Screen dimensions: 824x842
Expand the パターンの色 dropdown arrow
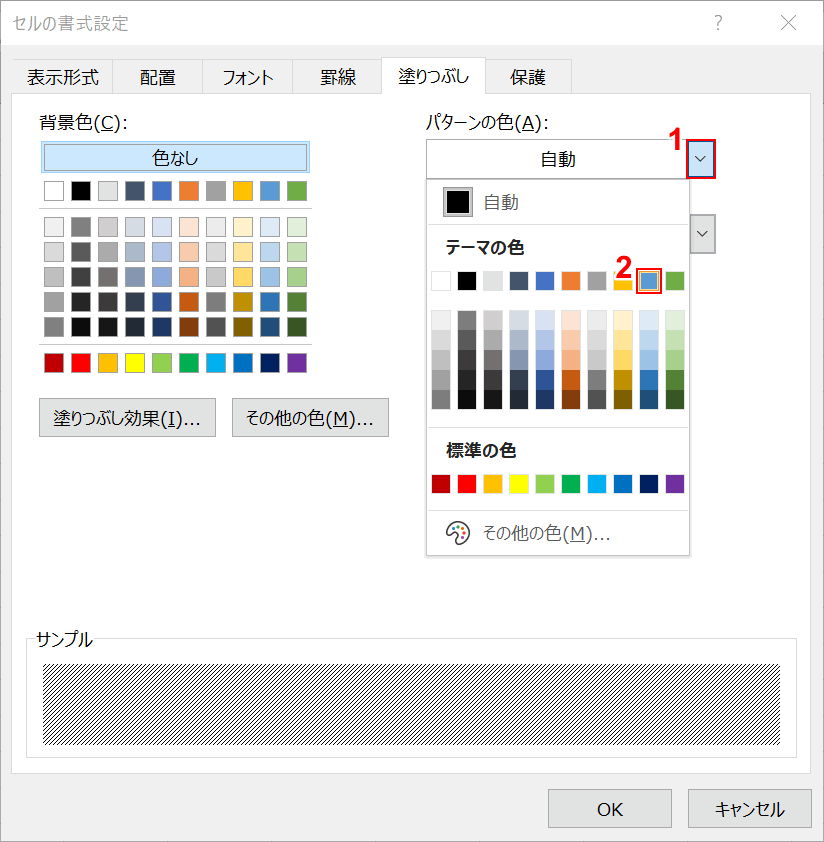[700, 159]
